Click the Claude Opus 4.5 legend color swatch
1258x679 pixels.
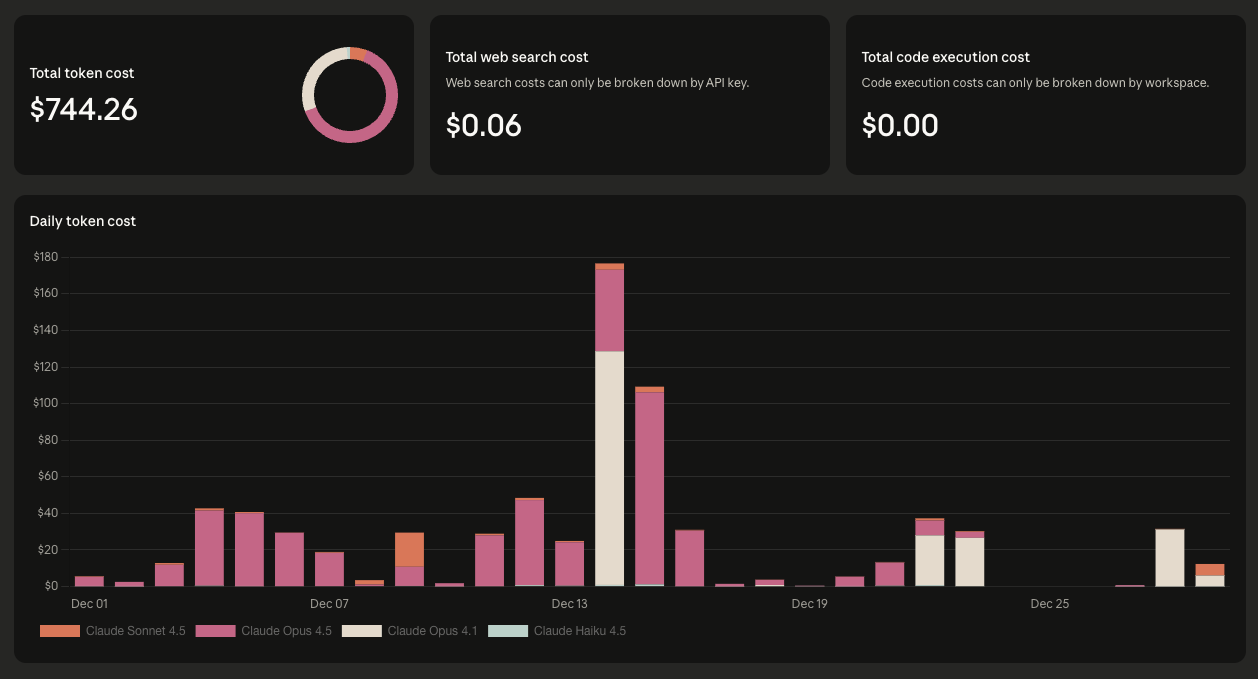(x=215, y=631)
